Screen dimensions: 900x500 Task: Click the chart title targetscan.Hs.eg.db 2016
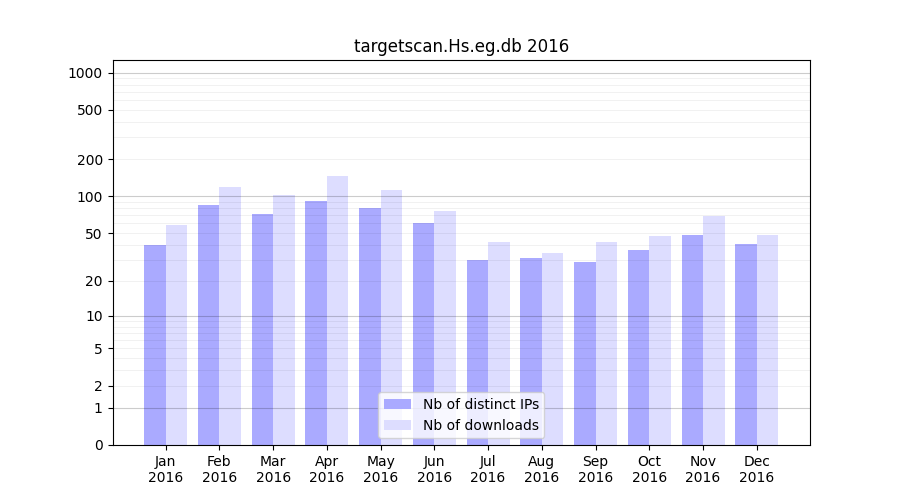(461, 46)
